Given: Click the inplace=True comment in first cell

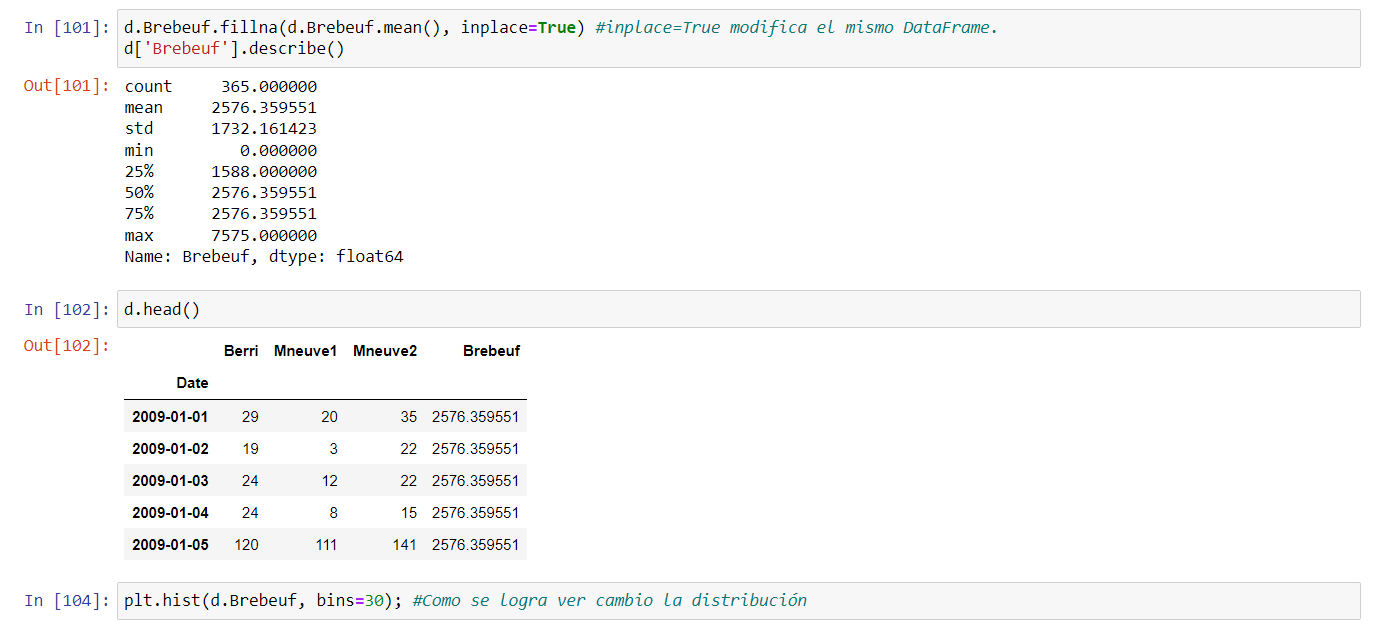Looking at the screenshot, I should pos(796,28).
